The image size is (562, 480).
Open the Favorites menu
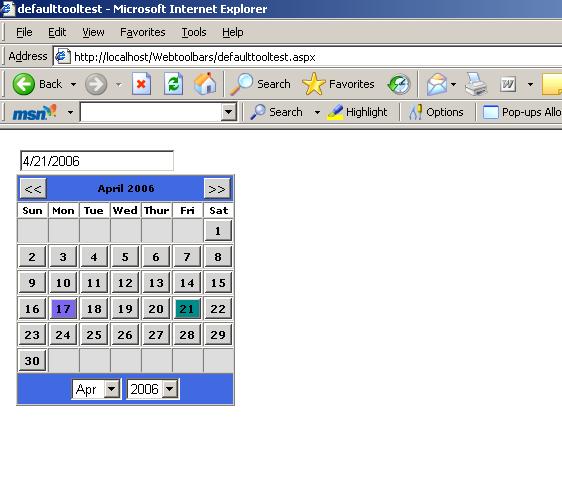(143, 32)
